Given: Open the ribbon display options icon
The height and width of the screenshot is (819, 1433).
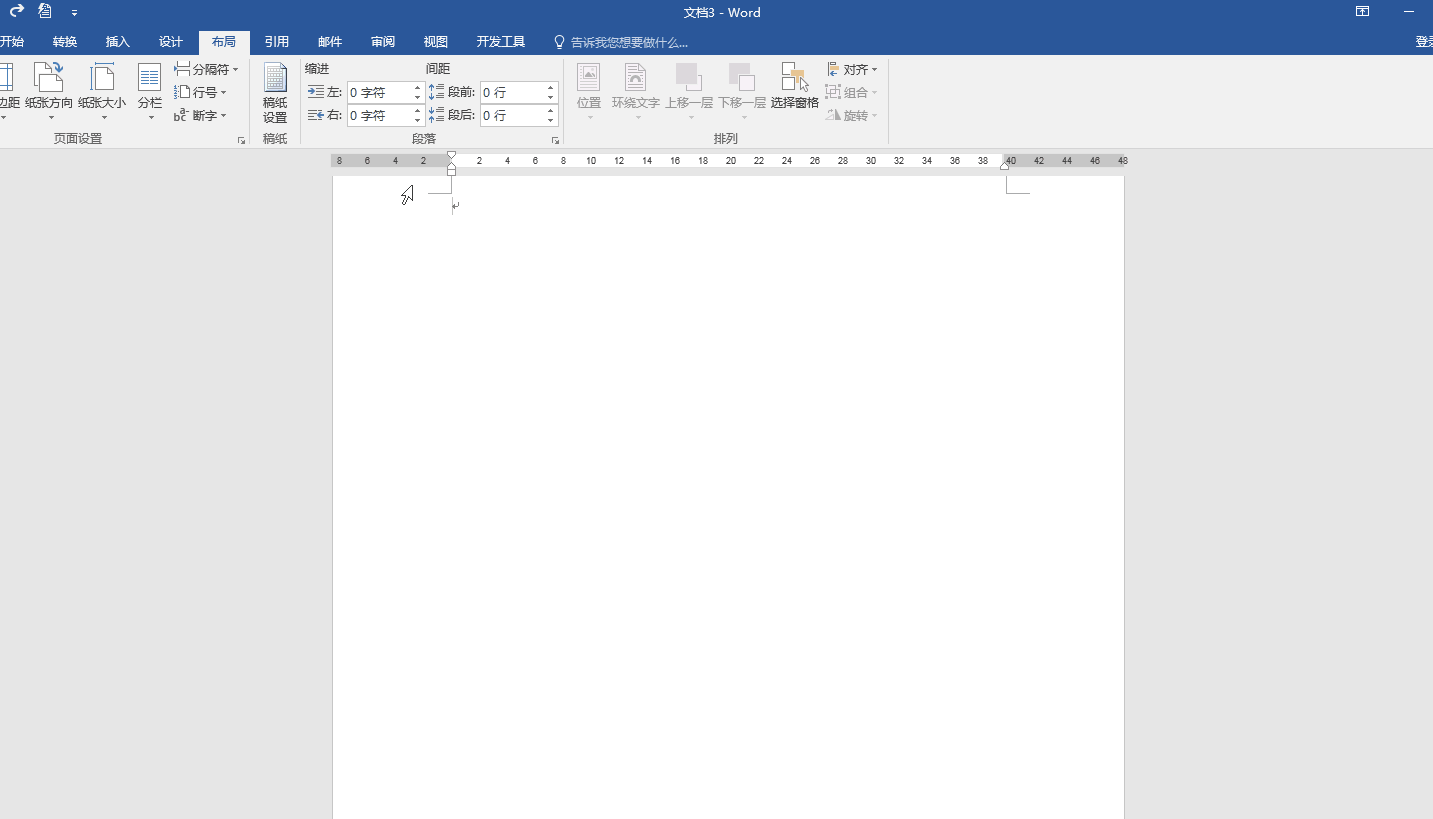Looking at the screenshot, I should point(1362,12).
